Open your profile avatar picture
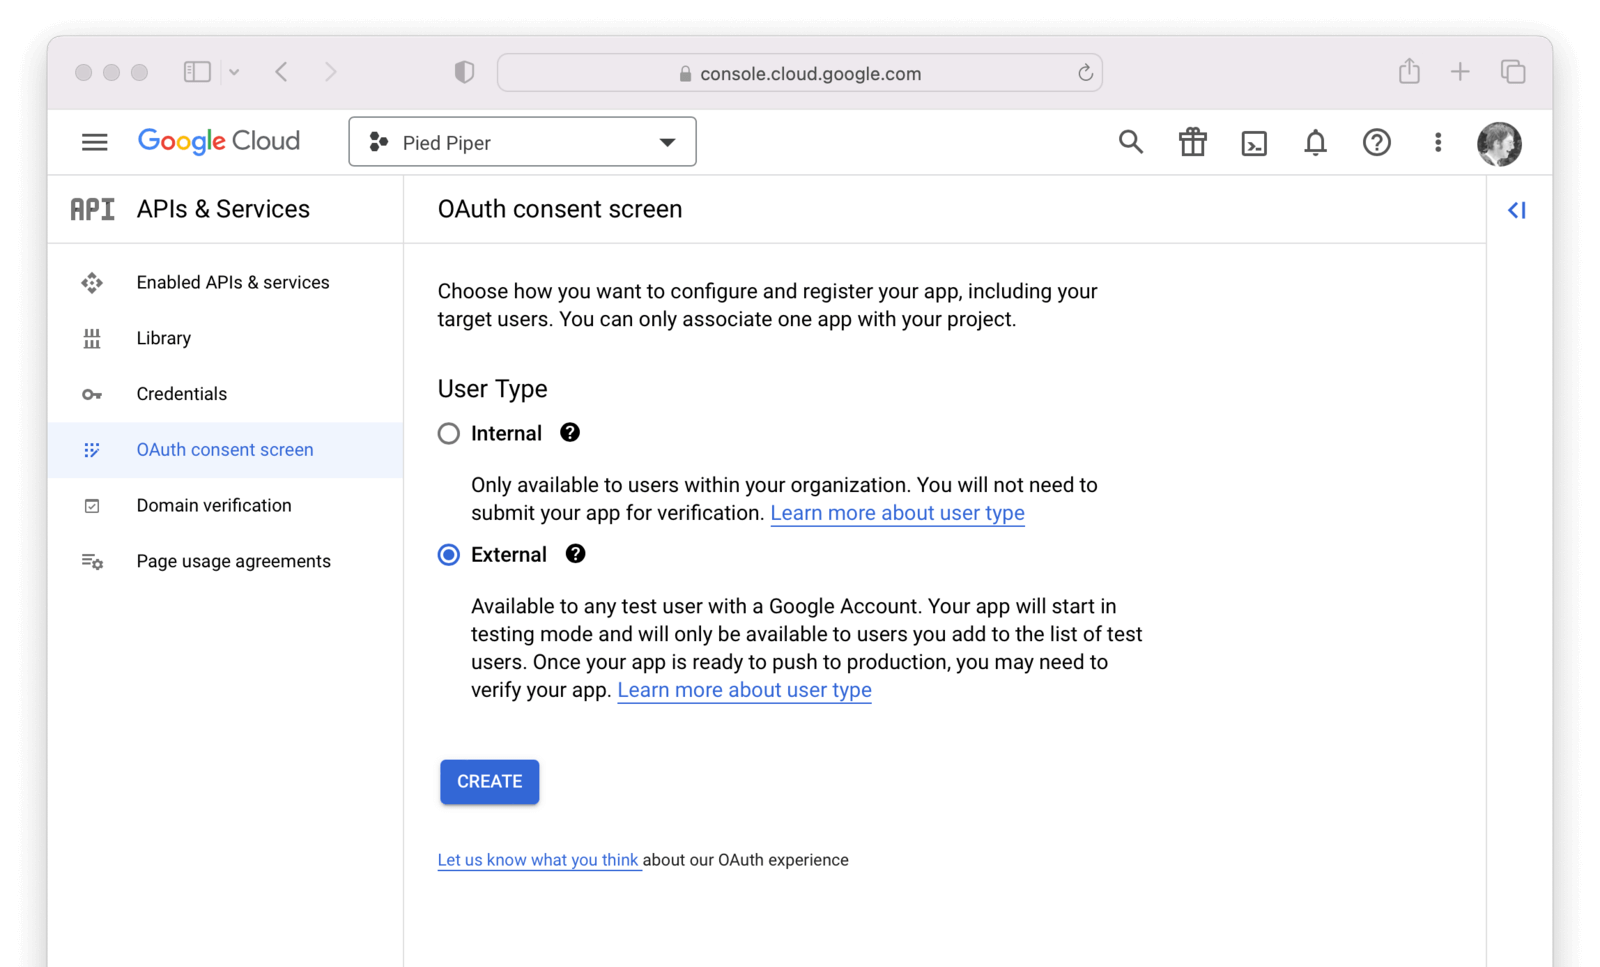The width and height of the screenshot is (1600, 967). tap(1501, 143)
